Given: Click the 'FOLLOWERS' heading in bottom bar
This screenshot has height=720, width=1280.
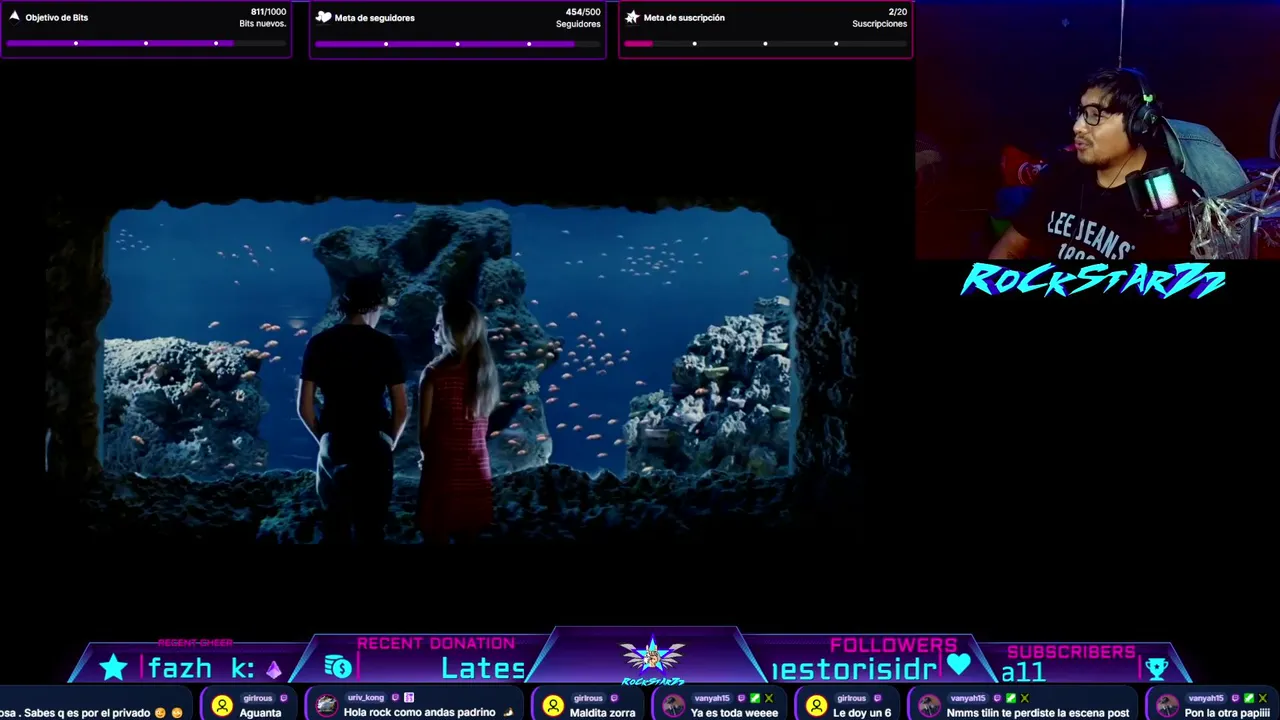Looking at the screenshot, I should click(893, 645).
